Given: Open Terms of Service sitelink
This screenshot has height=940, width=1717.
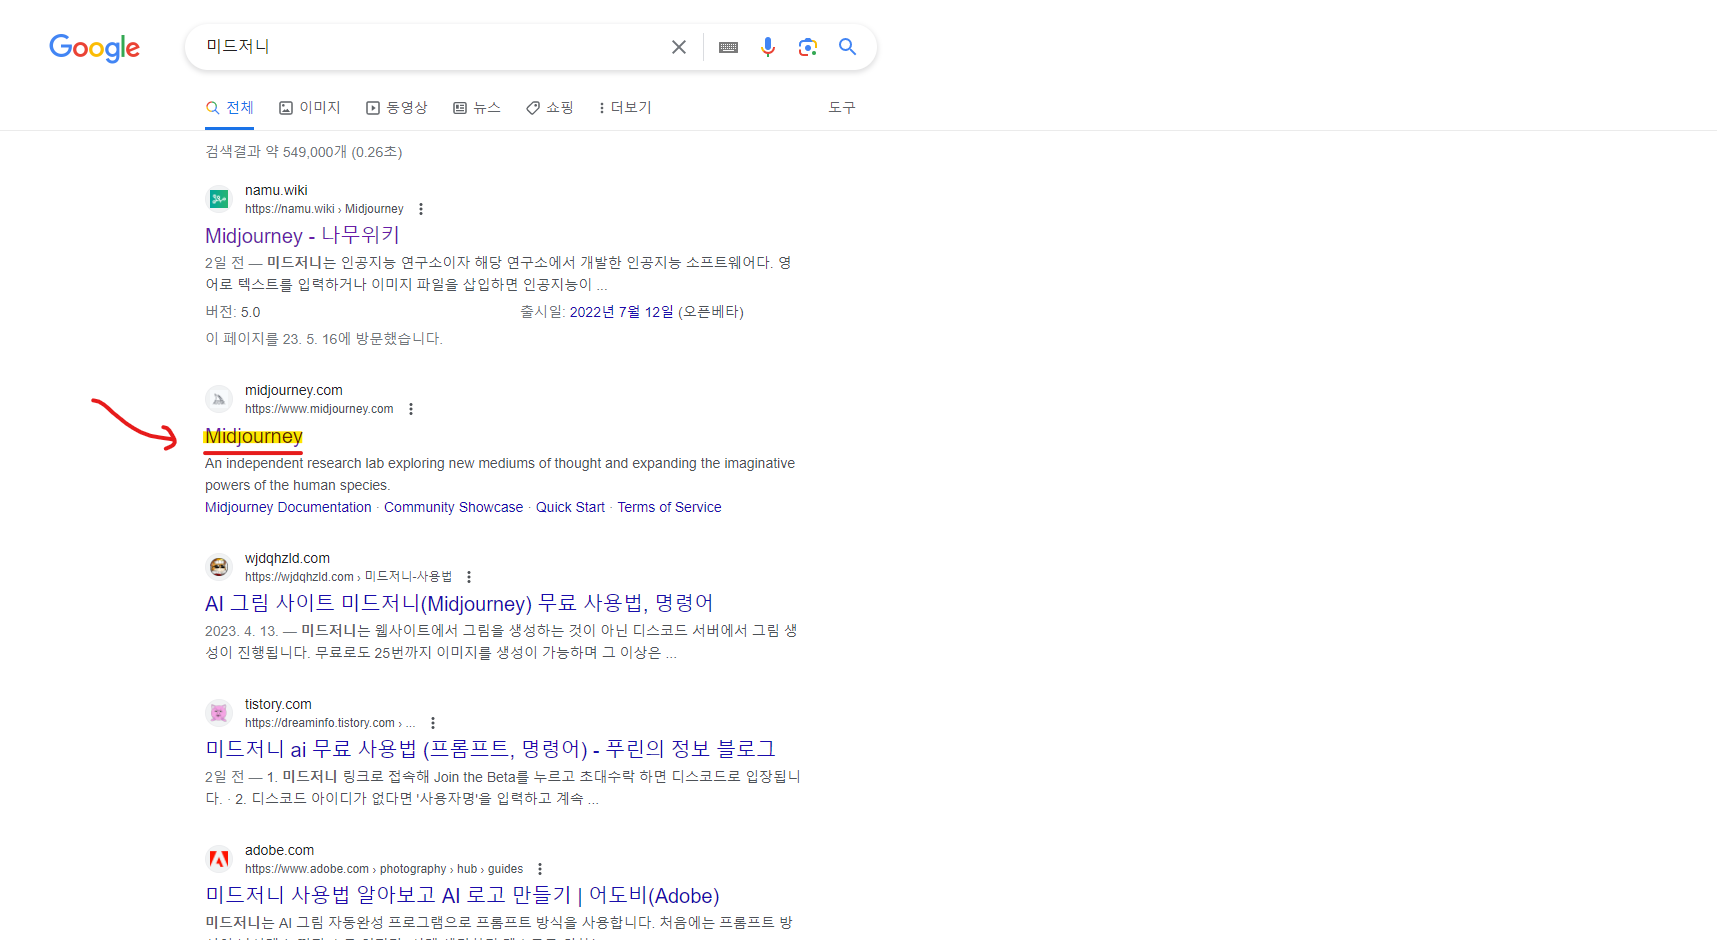Looking at the screenshot, I should click(x=669, y=508).
